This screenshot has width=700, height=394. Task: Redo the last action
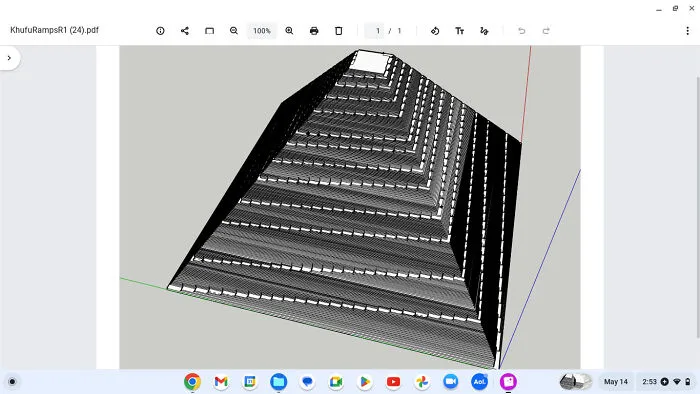[x=546, y=31]
